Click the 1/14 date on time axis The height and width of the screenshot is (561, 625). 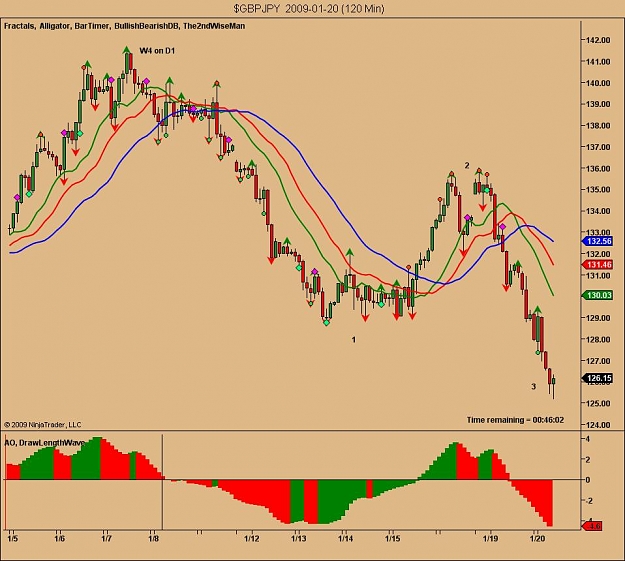(346, 539)
